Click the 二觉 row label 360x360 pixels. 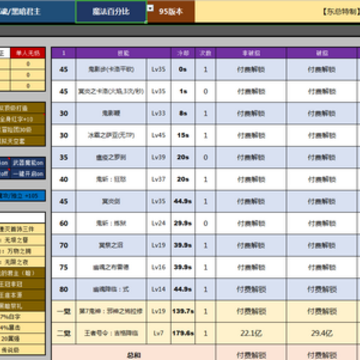[x=63, y=333]
